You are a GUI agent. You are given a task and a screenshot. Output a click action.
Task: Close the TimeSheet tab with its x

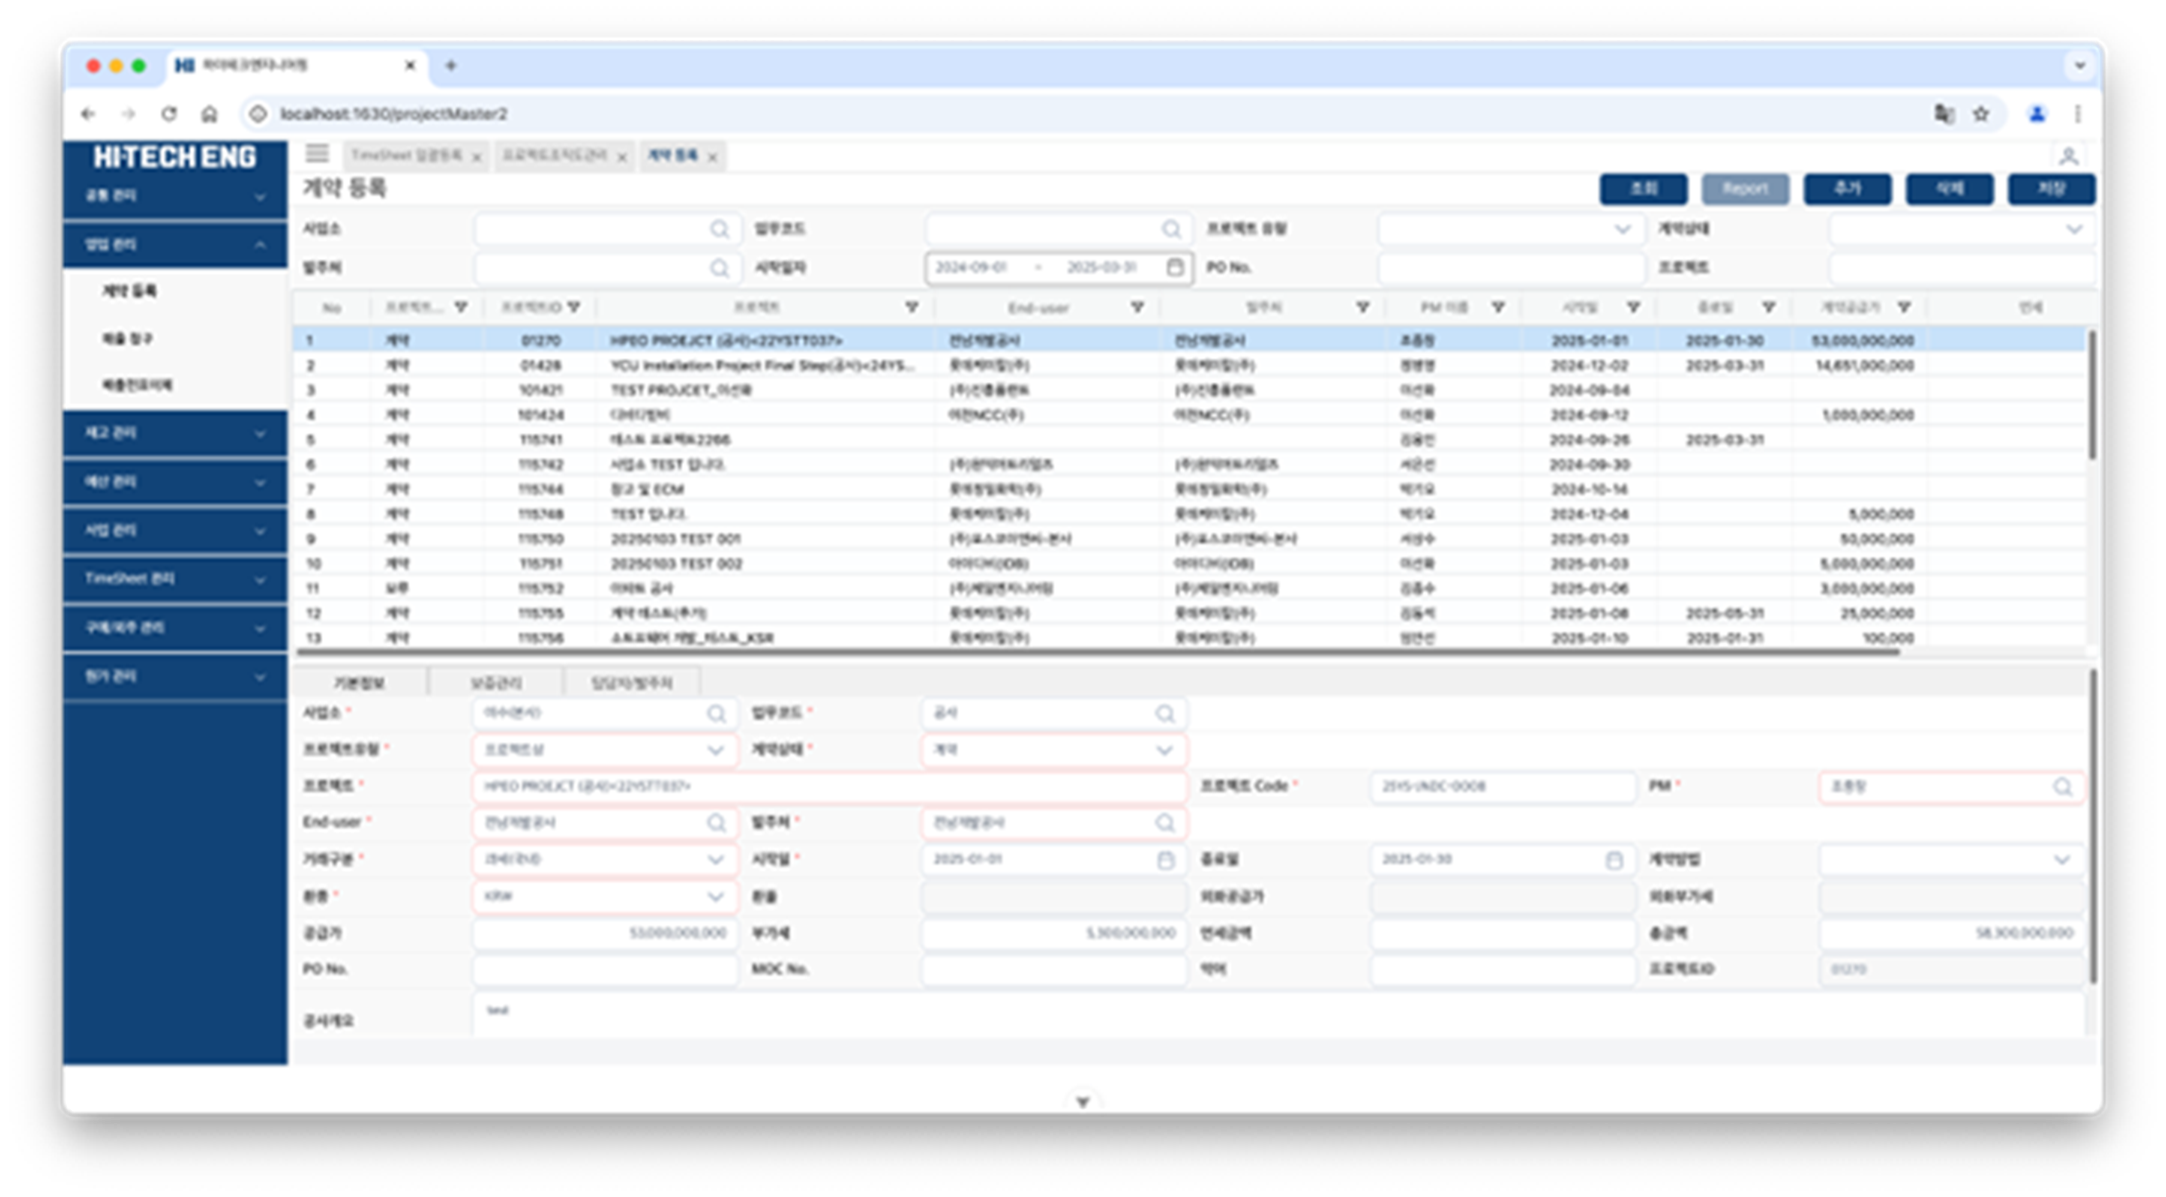(477, 157)
